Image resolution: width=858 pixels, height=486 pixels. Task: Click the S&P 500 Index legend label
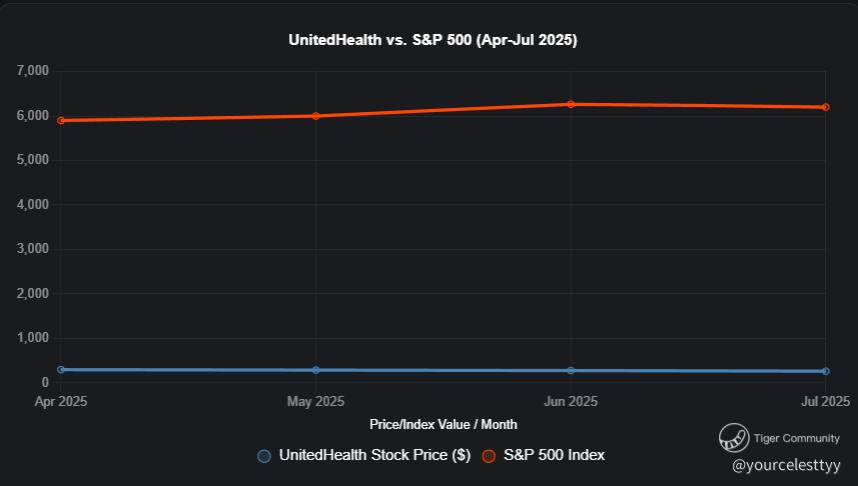coord(554,455)
